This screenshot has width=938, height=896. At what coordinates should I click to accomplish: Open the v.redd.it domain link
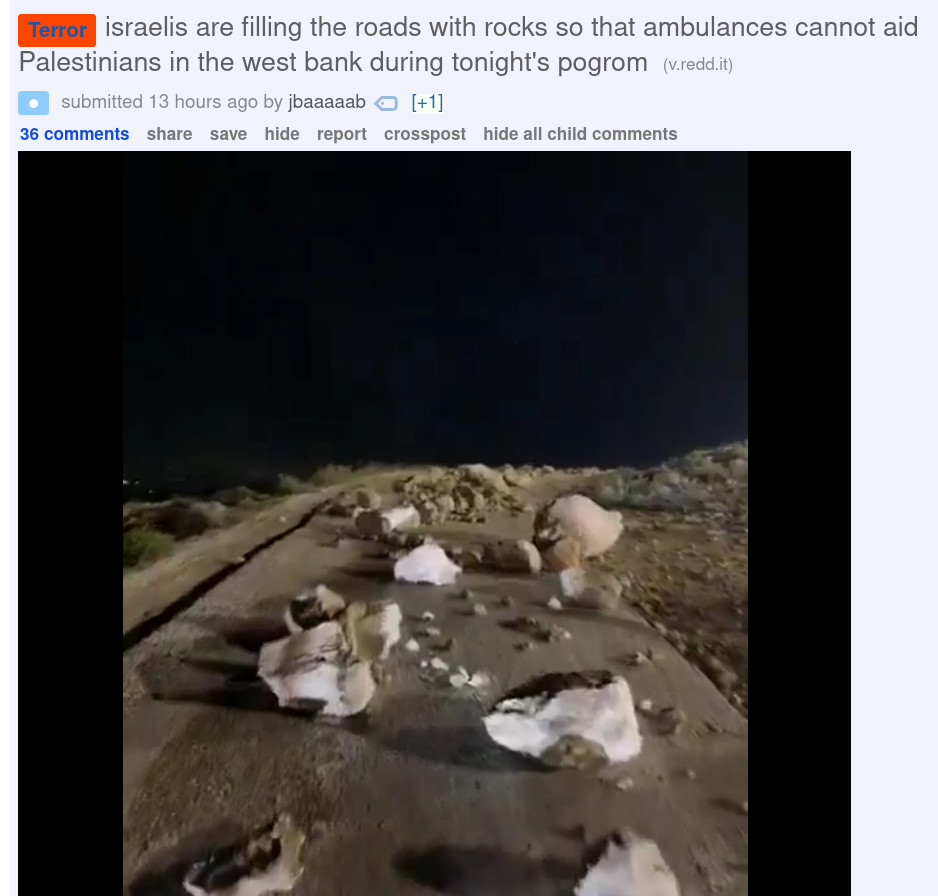point(698,65)
